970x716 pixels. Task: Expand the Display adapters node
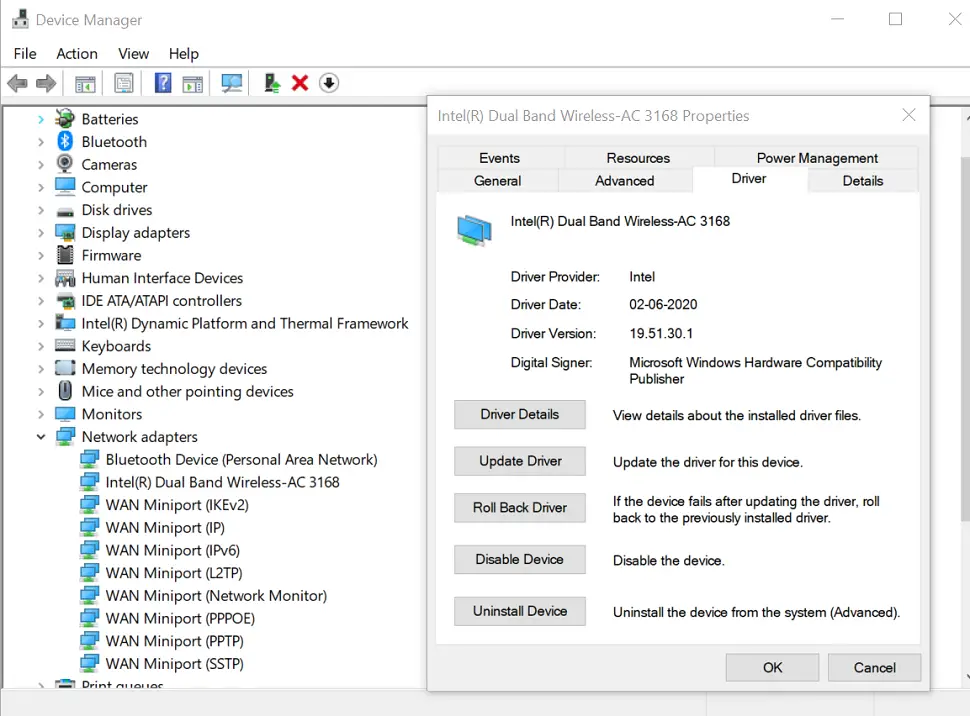pos(41,233)
